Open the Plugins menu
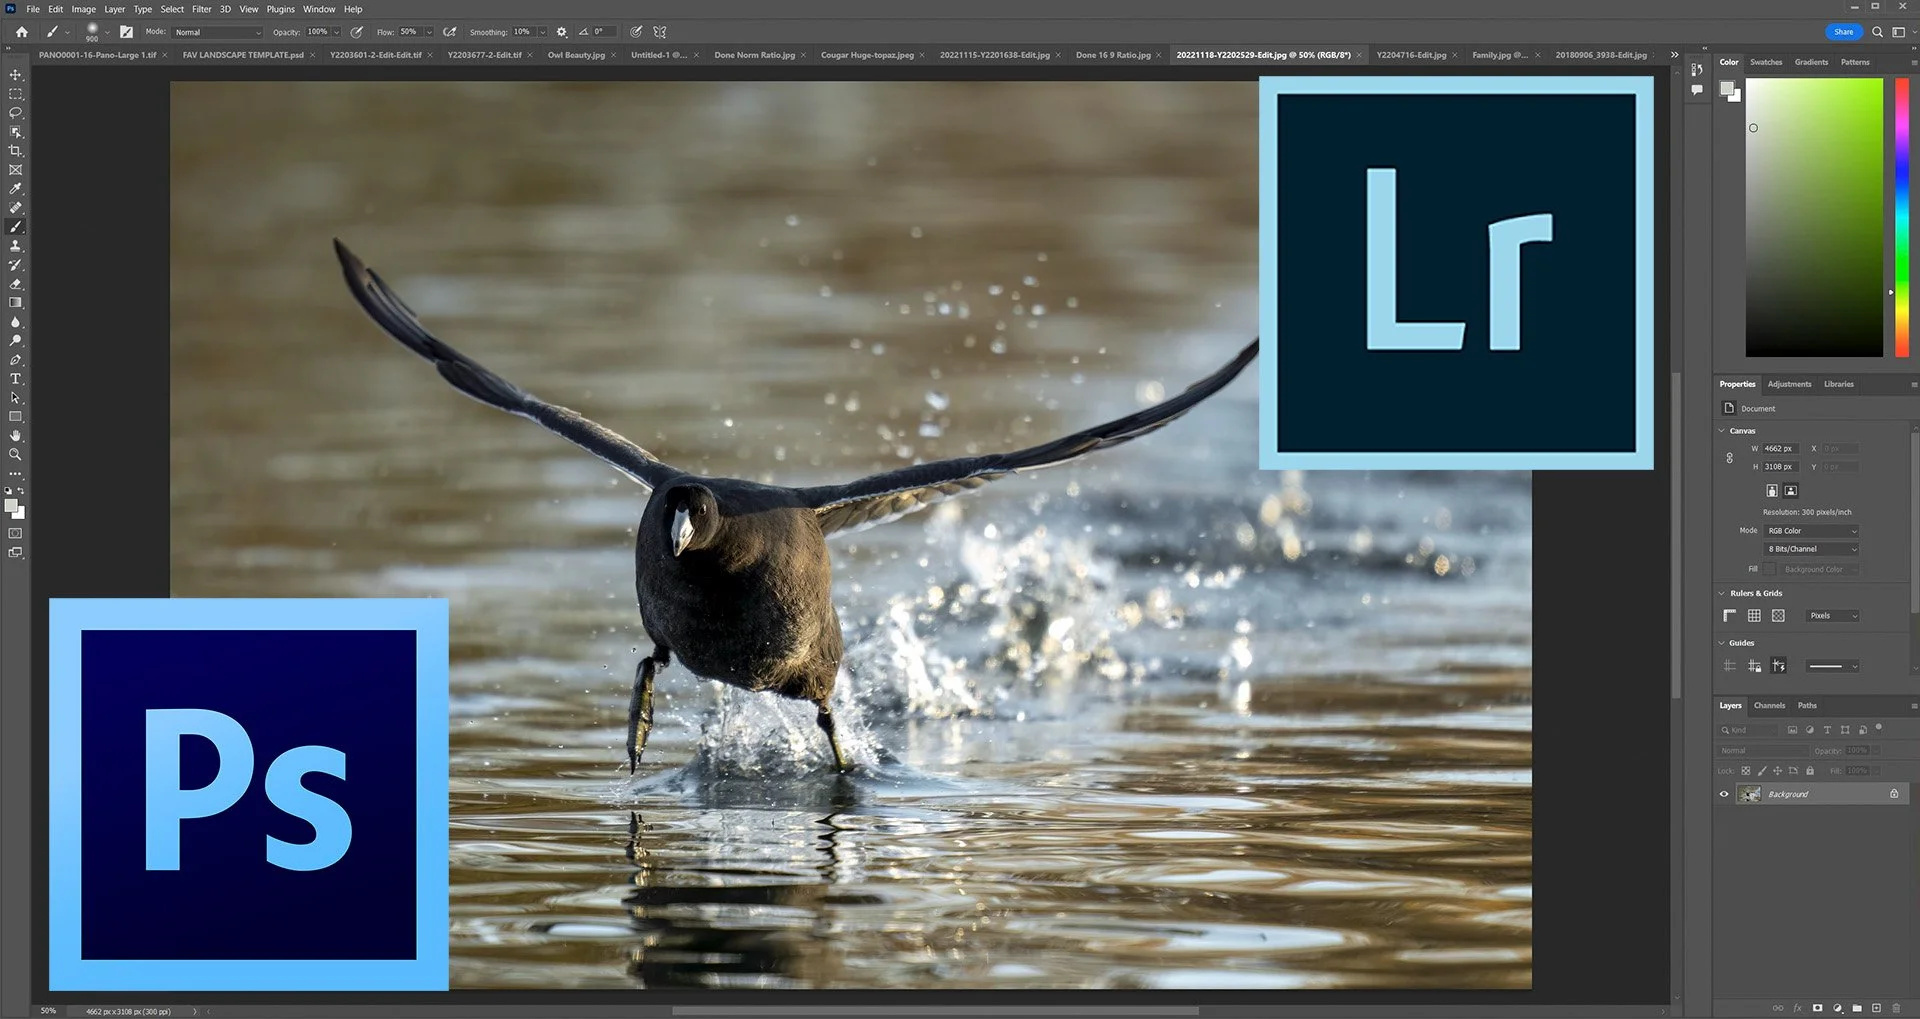The width and height of the screenshot is (1920, 1019). (280, 9)
